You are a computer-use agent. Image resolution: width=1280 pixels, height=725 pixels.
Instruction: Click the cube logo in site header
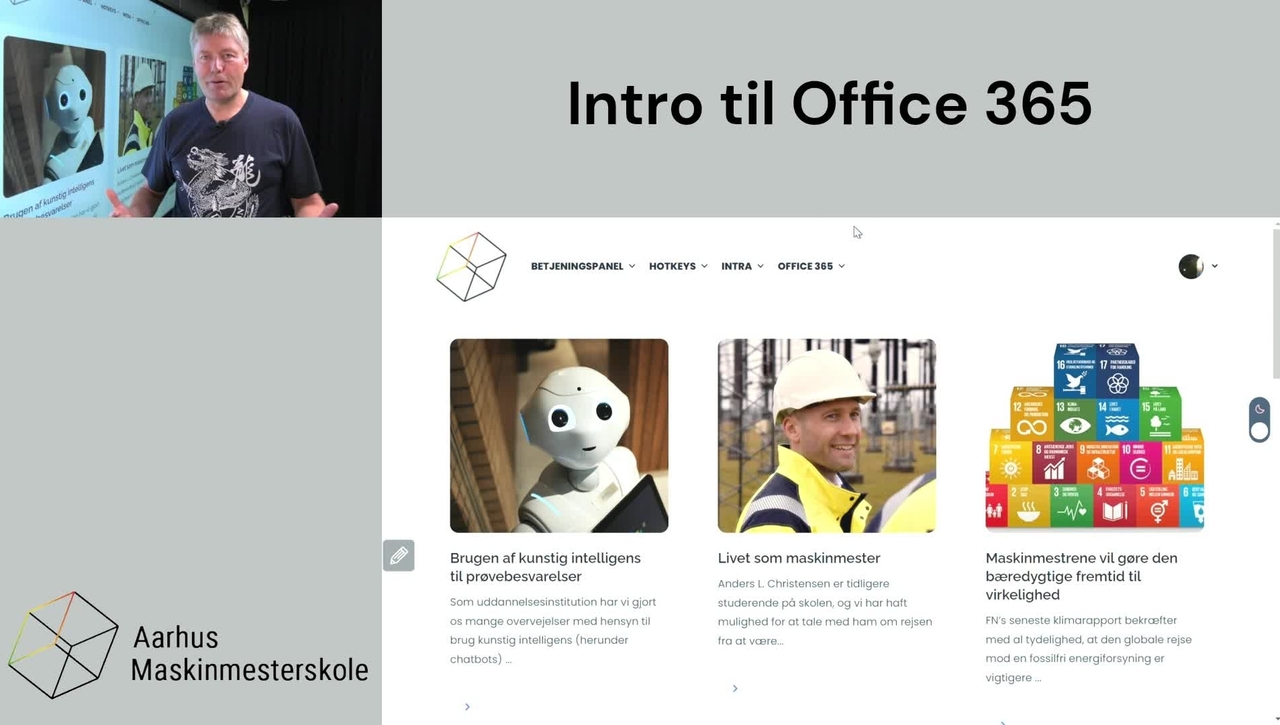[x=472, y=267]
